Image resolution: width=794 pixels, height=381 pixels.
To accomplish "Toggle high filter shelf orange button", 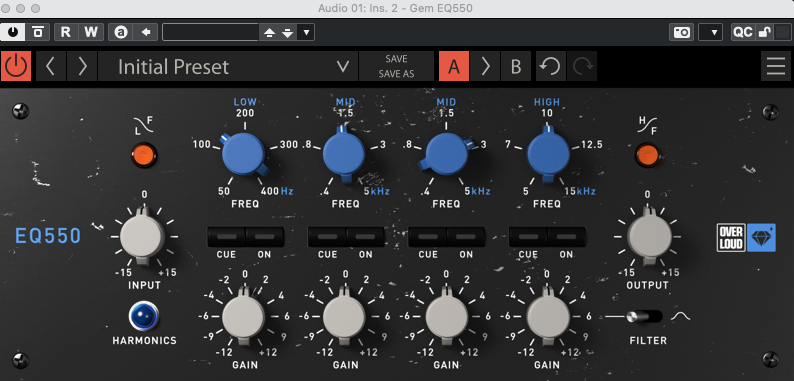I will (648, 155).
